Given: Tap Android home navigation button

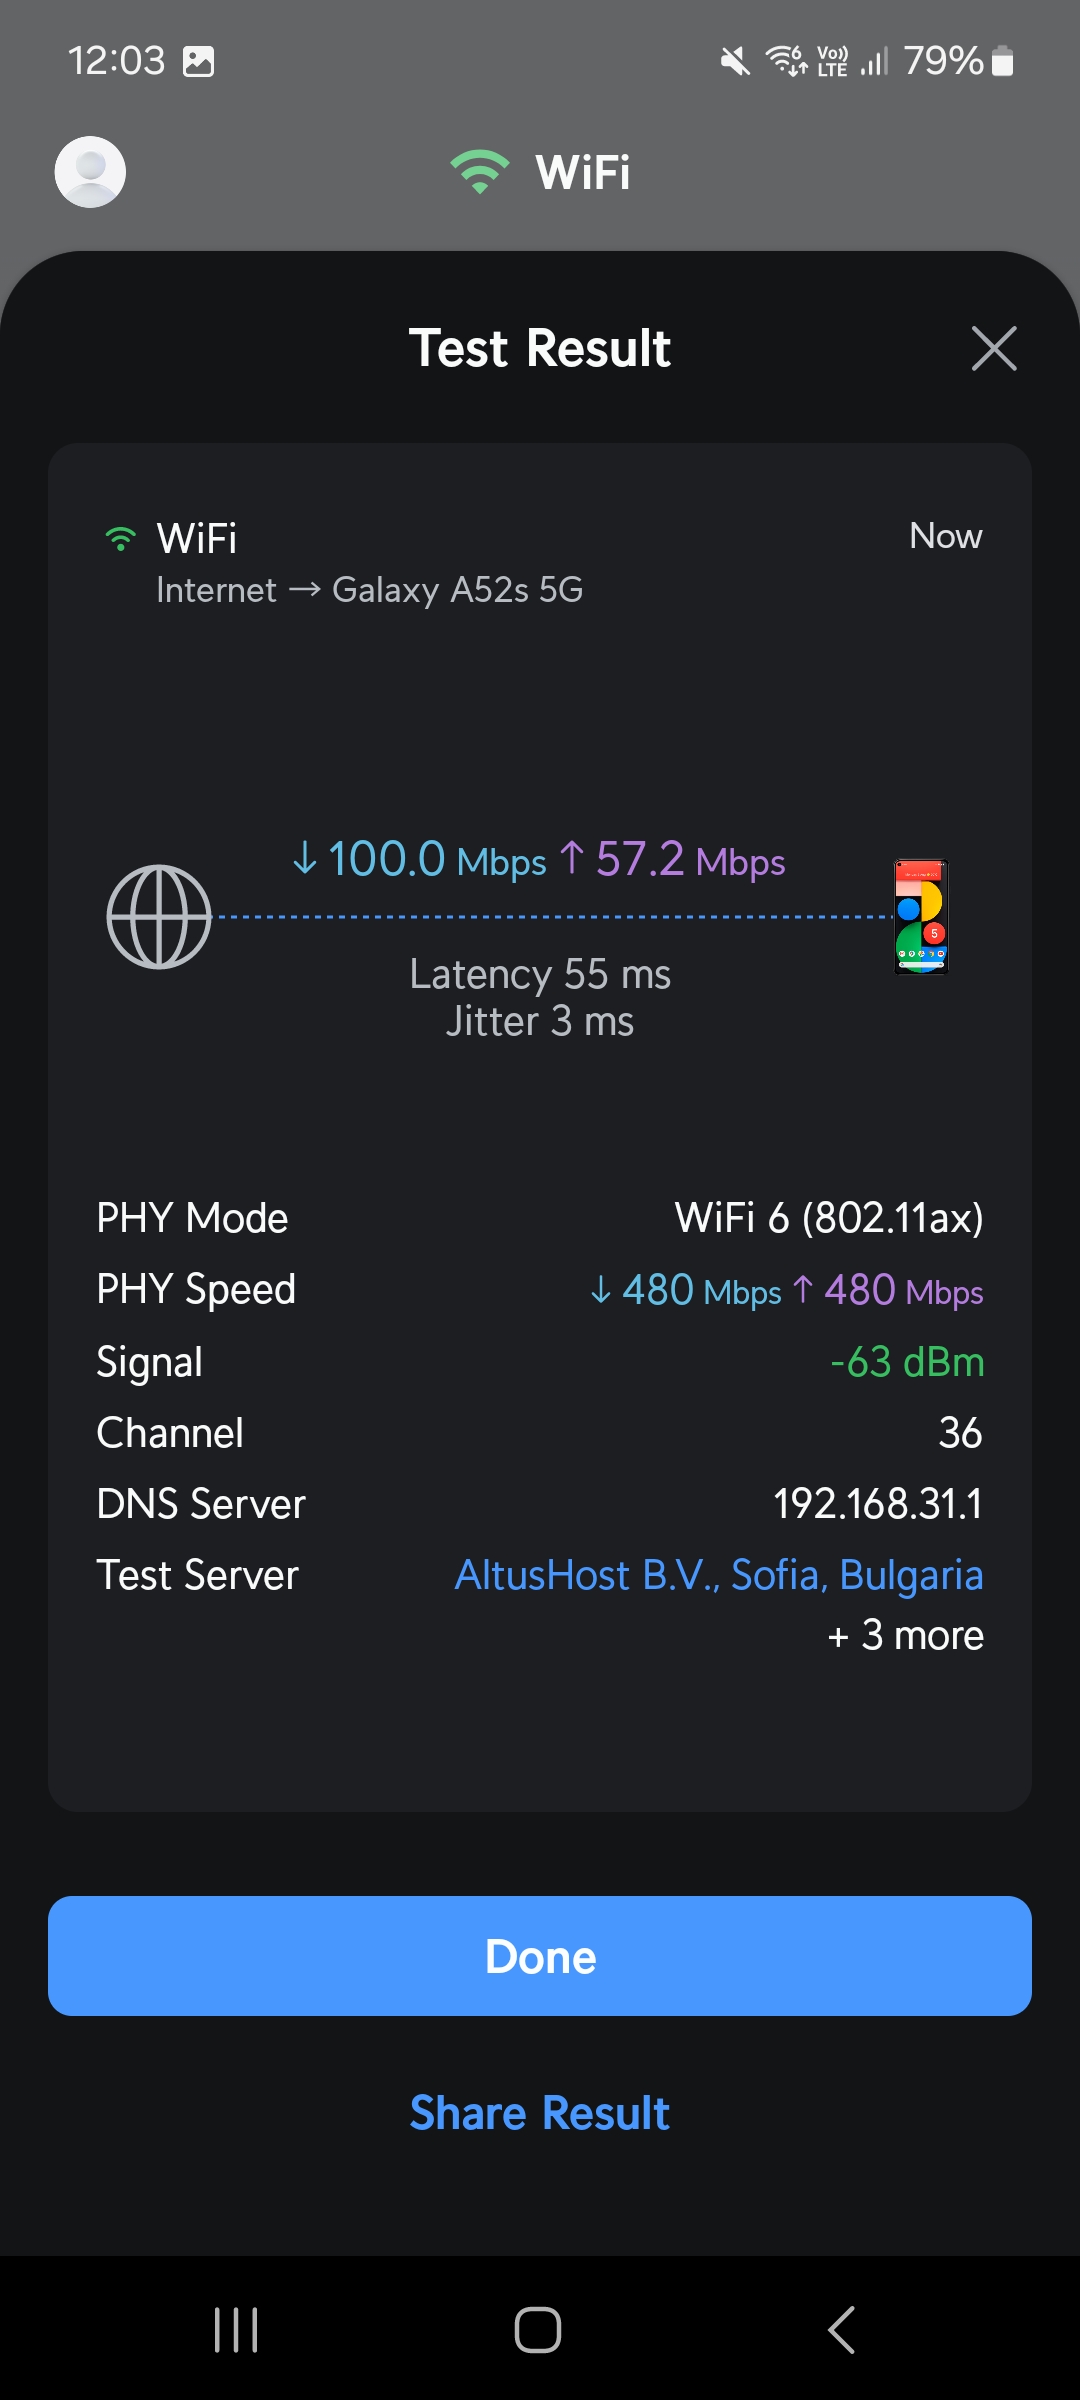Looking at the screenshot, I should 538,2330.
